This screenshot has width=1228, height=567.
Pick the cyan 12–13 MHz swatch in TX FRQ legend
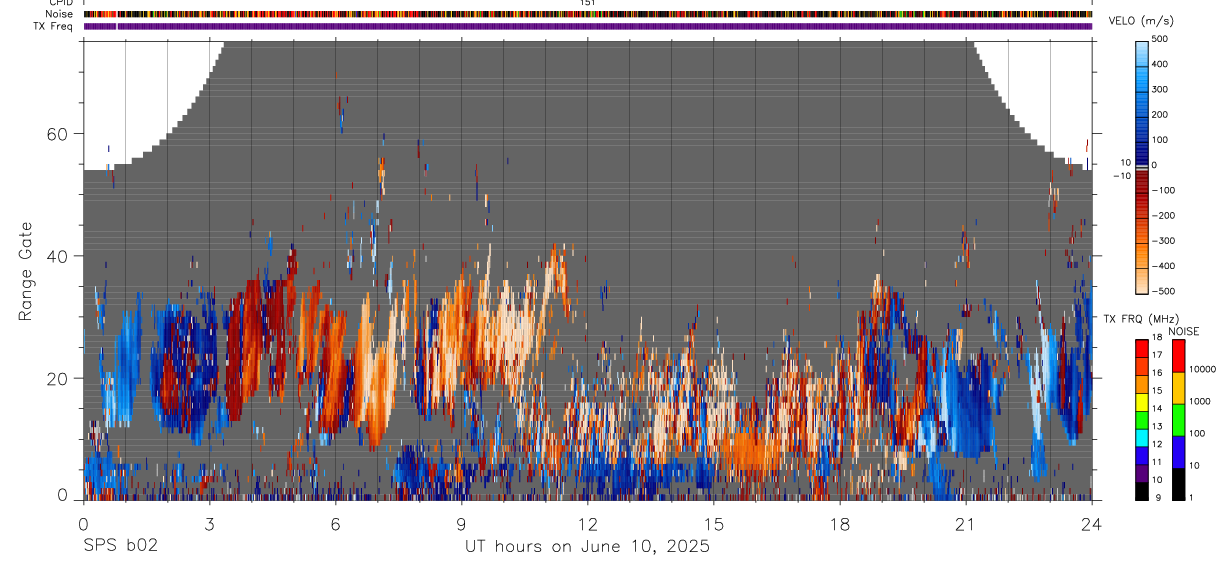coord(1141,438)
